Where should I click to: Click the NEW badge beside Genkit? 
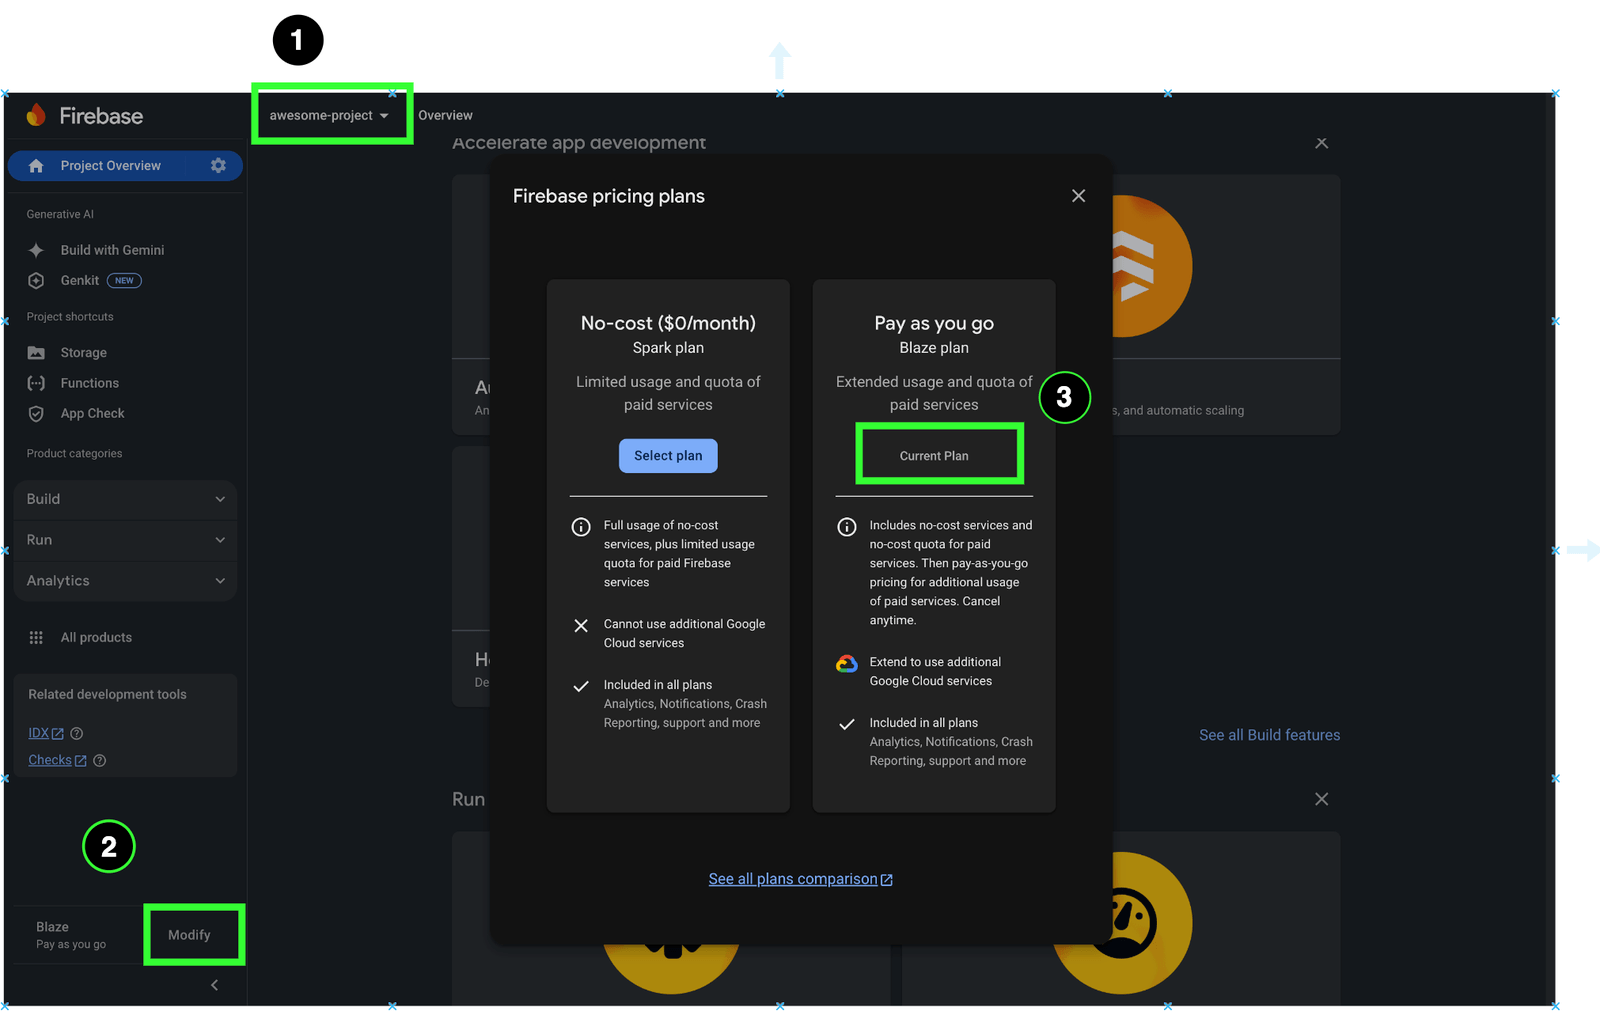[x=124, y=281]
